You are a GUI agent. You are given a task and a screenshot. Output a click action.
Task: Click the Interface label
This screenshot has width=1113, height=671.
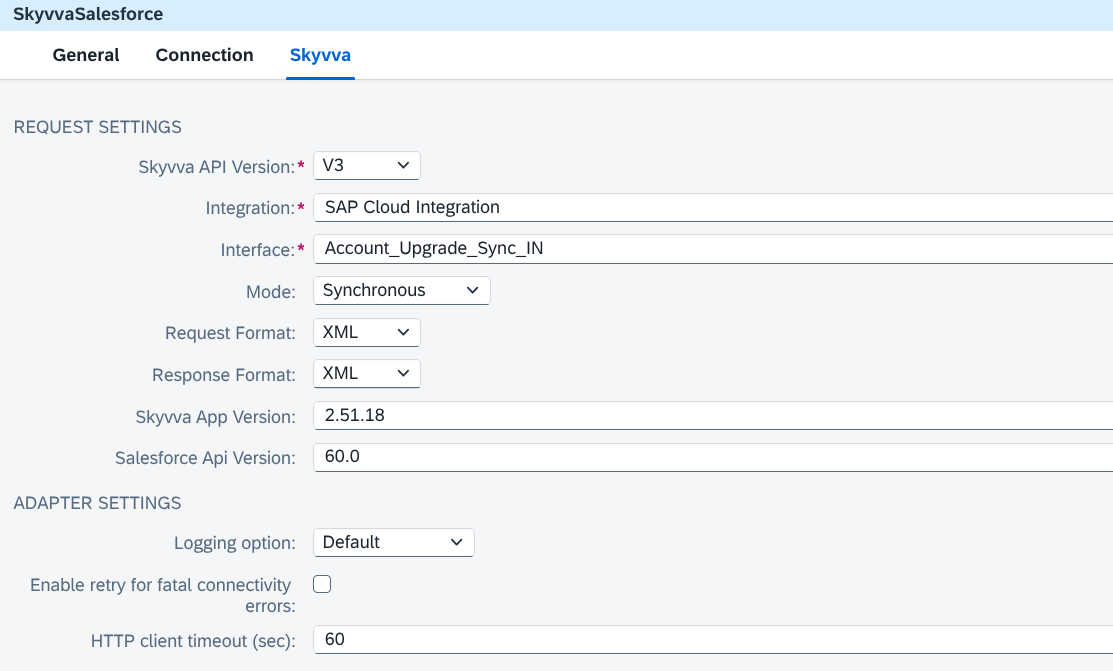point(258,250)
